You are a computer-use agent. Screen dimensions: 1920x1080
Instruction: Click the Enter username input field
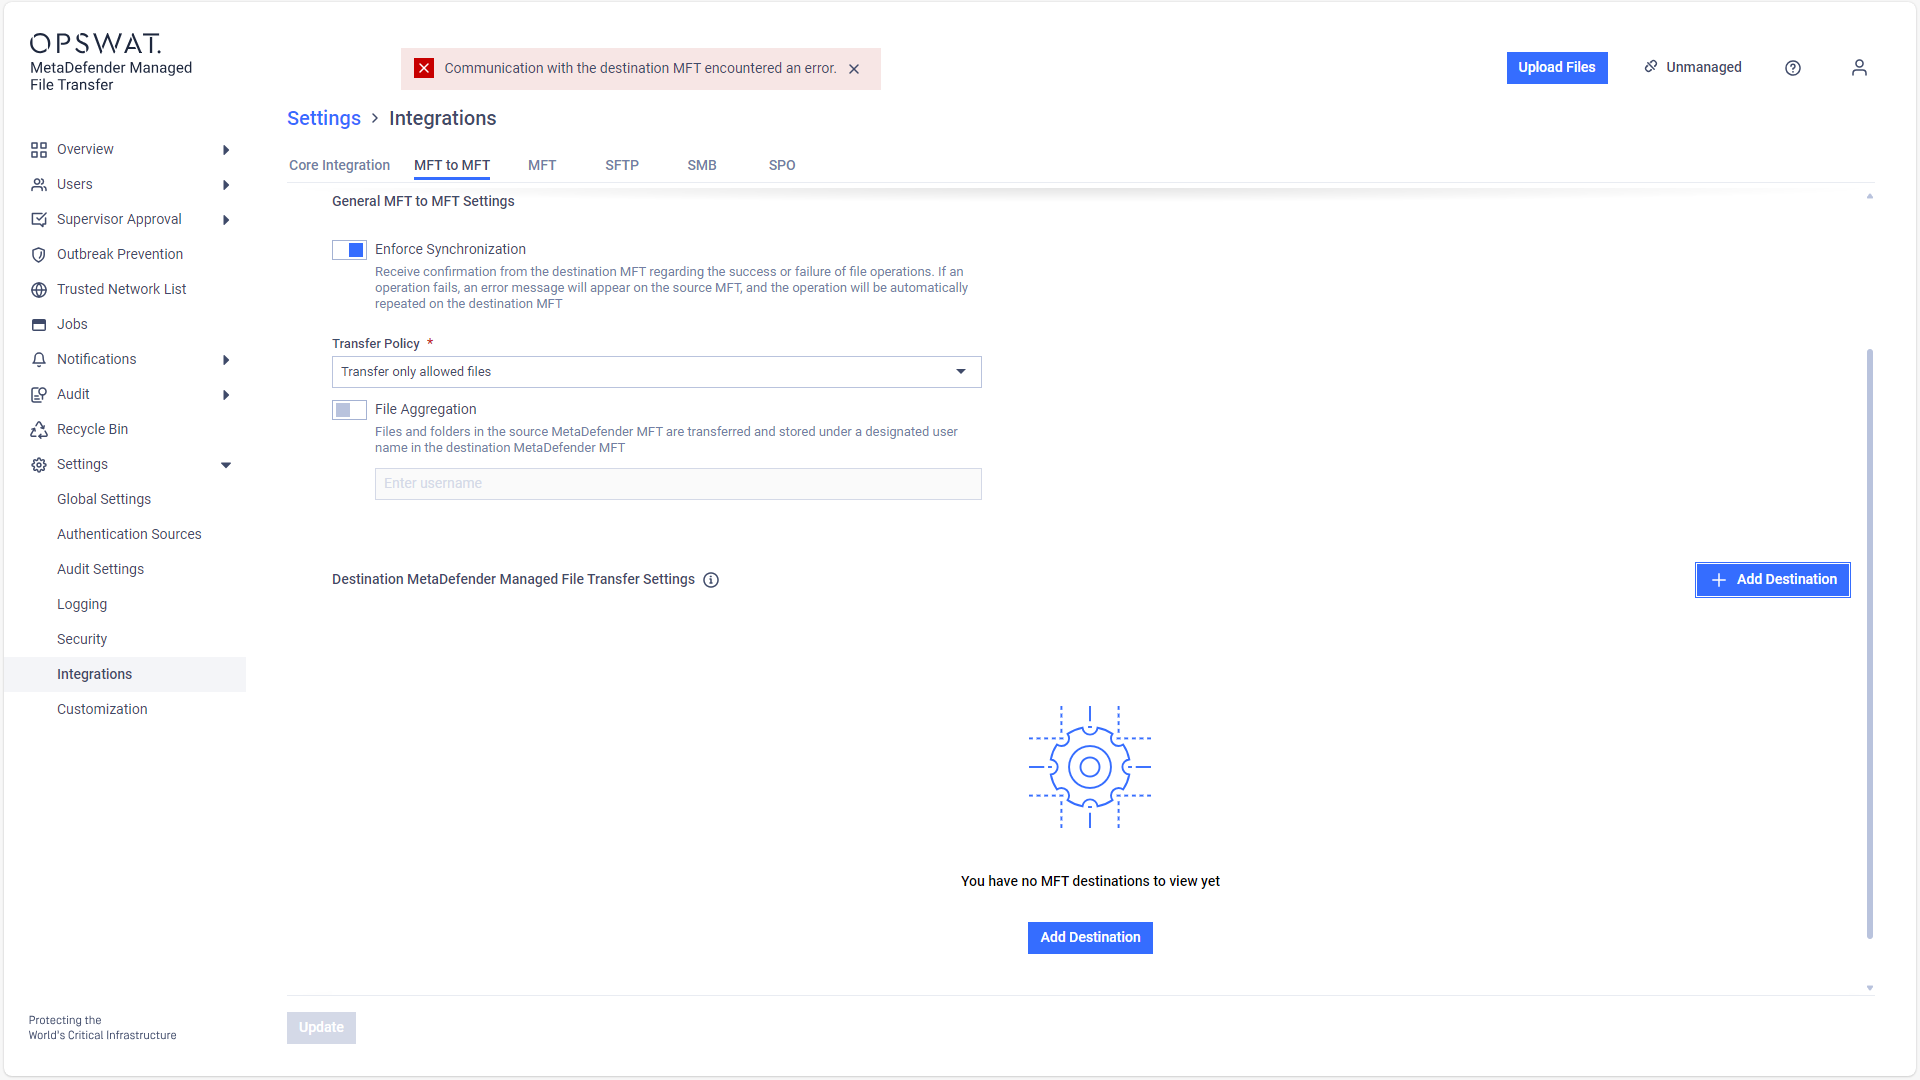point(678,484)
